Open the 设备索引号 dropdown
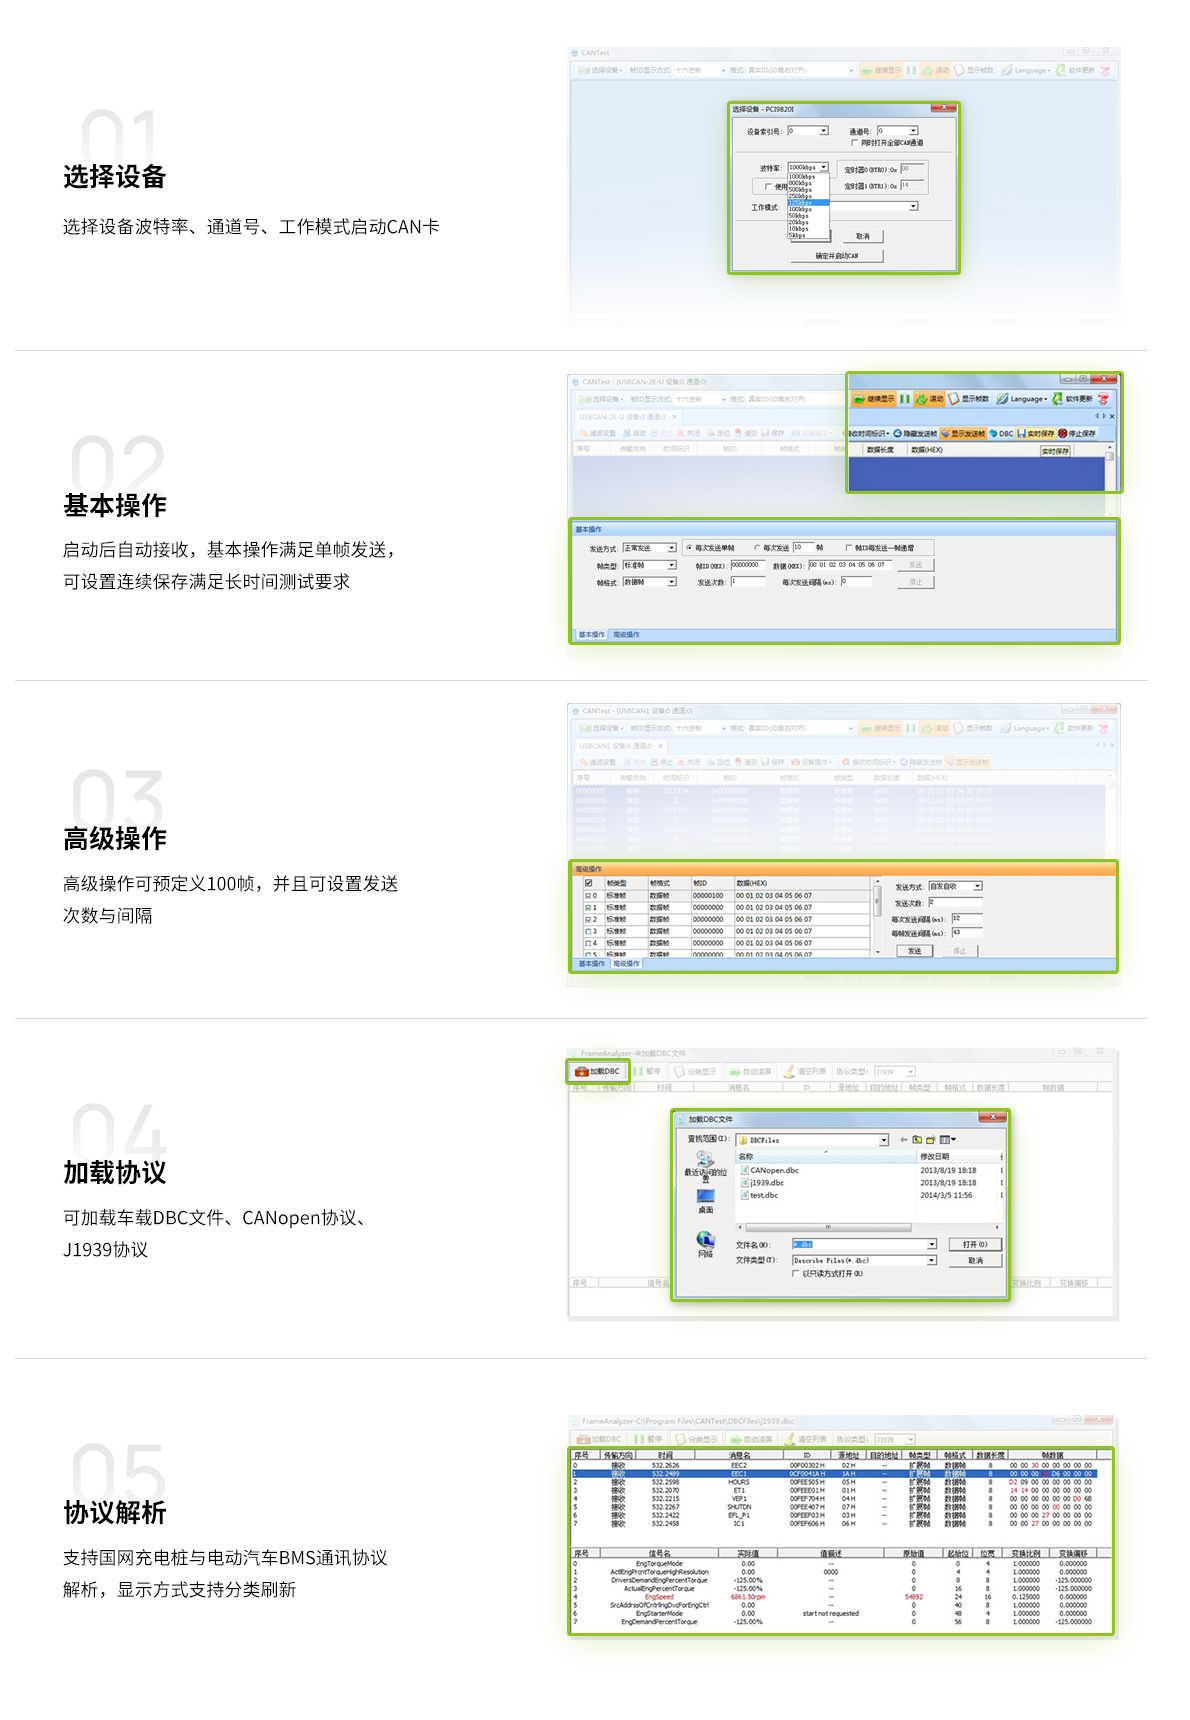Image resolution: width=1190 pixels, height=1720 pixels. coord(824,131)
